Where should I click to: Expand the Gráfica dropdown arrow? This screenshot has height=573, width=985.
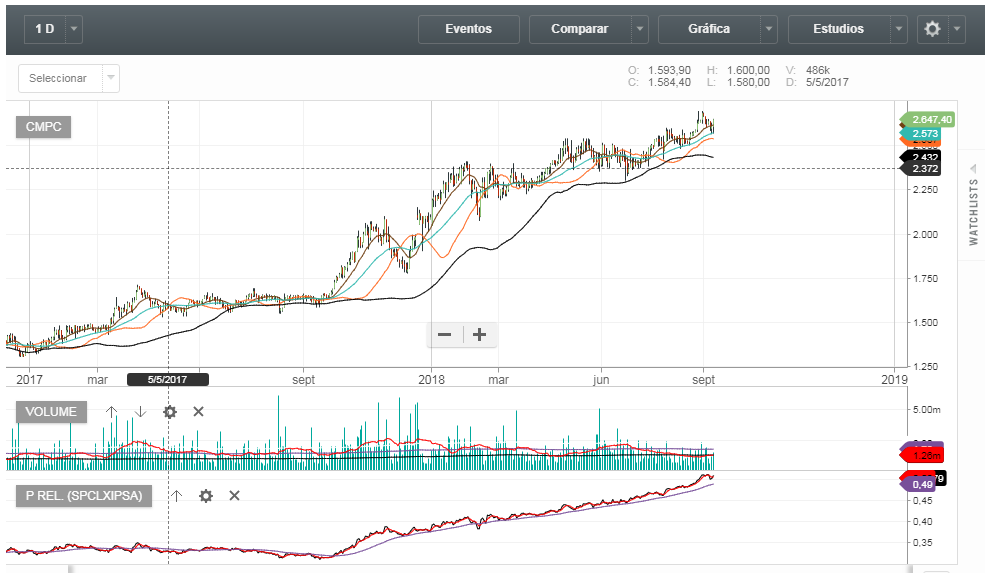tap(769, 29)
